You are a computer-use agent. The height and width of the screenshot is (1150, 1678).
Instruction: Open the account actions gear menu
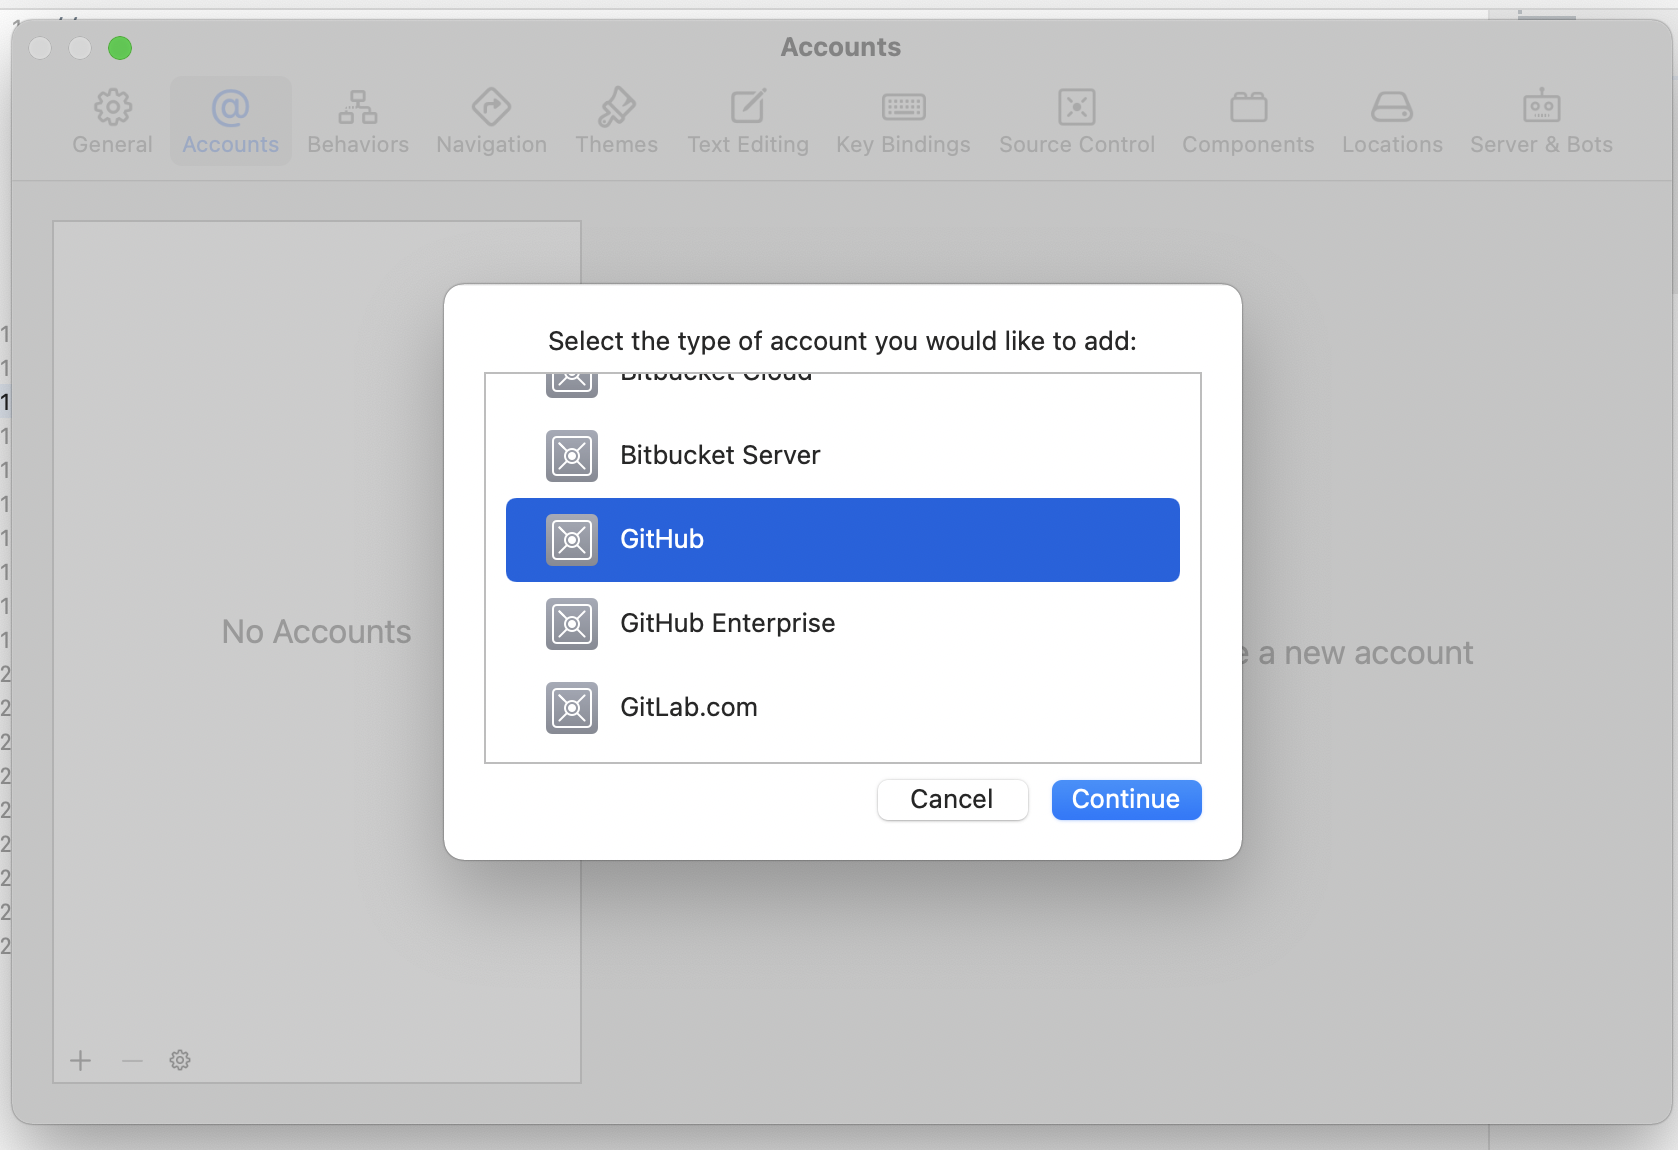(x=180, y=1060)
